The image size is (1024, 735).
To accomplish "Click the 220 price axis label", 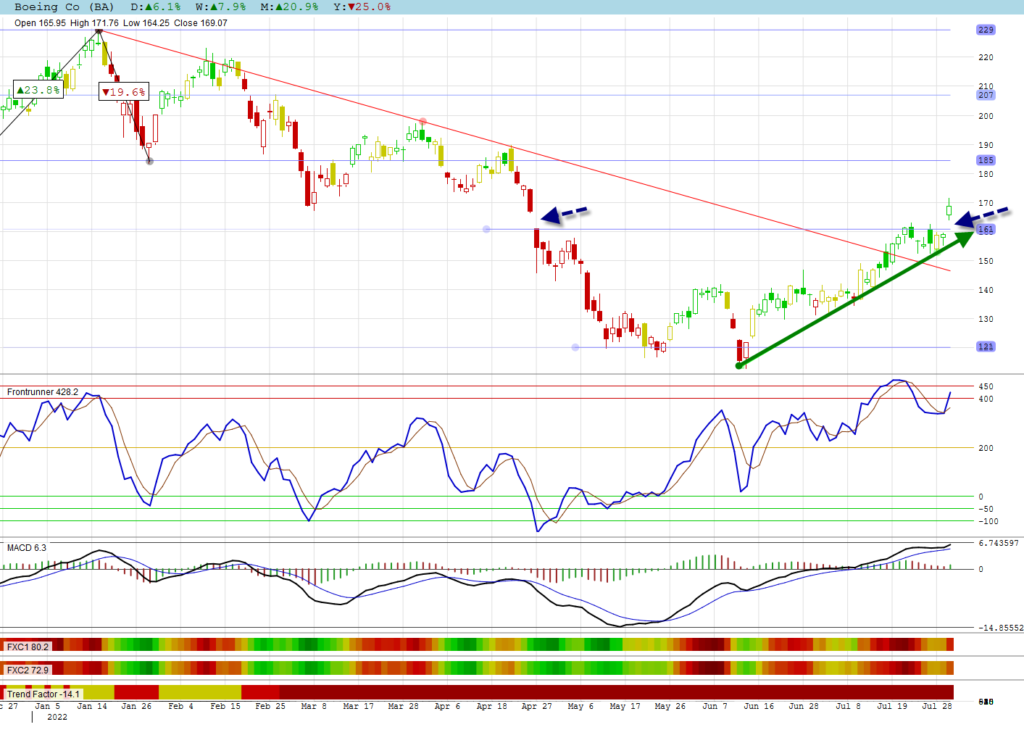I will point(985,57).
